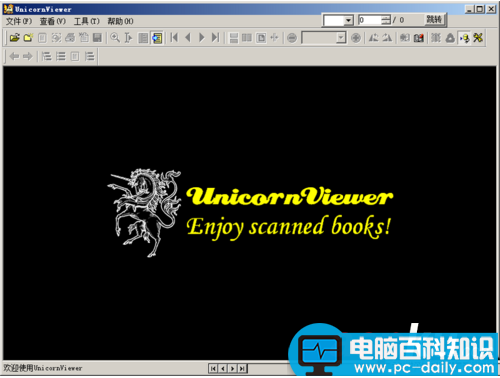Click the save floppy disk icon
The width and height of the screenshot is (500, 378).
click(97, 38)
